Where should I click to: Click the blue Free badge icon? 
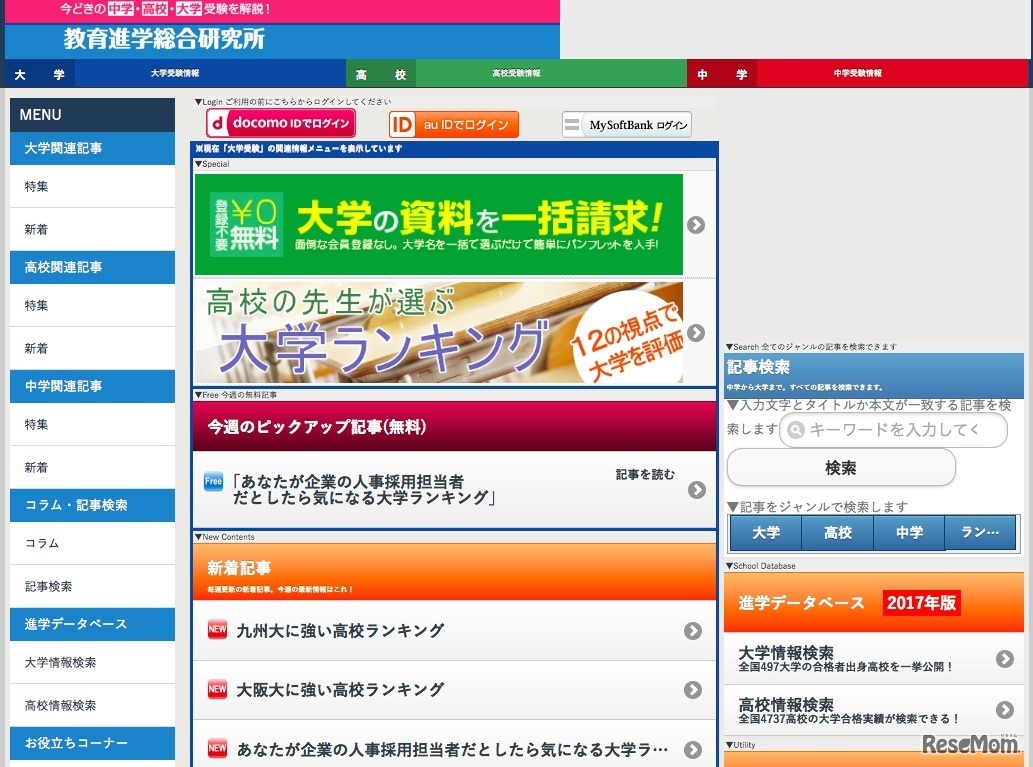coord(213,481)
